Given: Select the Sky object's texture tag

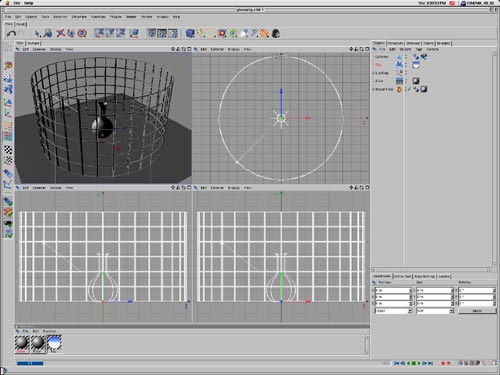Looking at the screenshot, I should coord(416,65).
